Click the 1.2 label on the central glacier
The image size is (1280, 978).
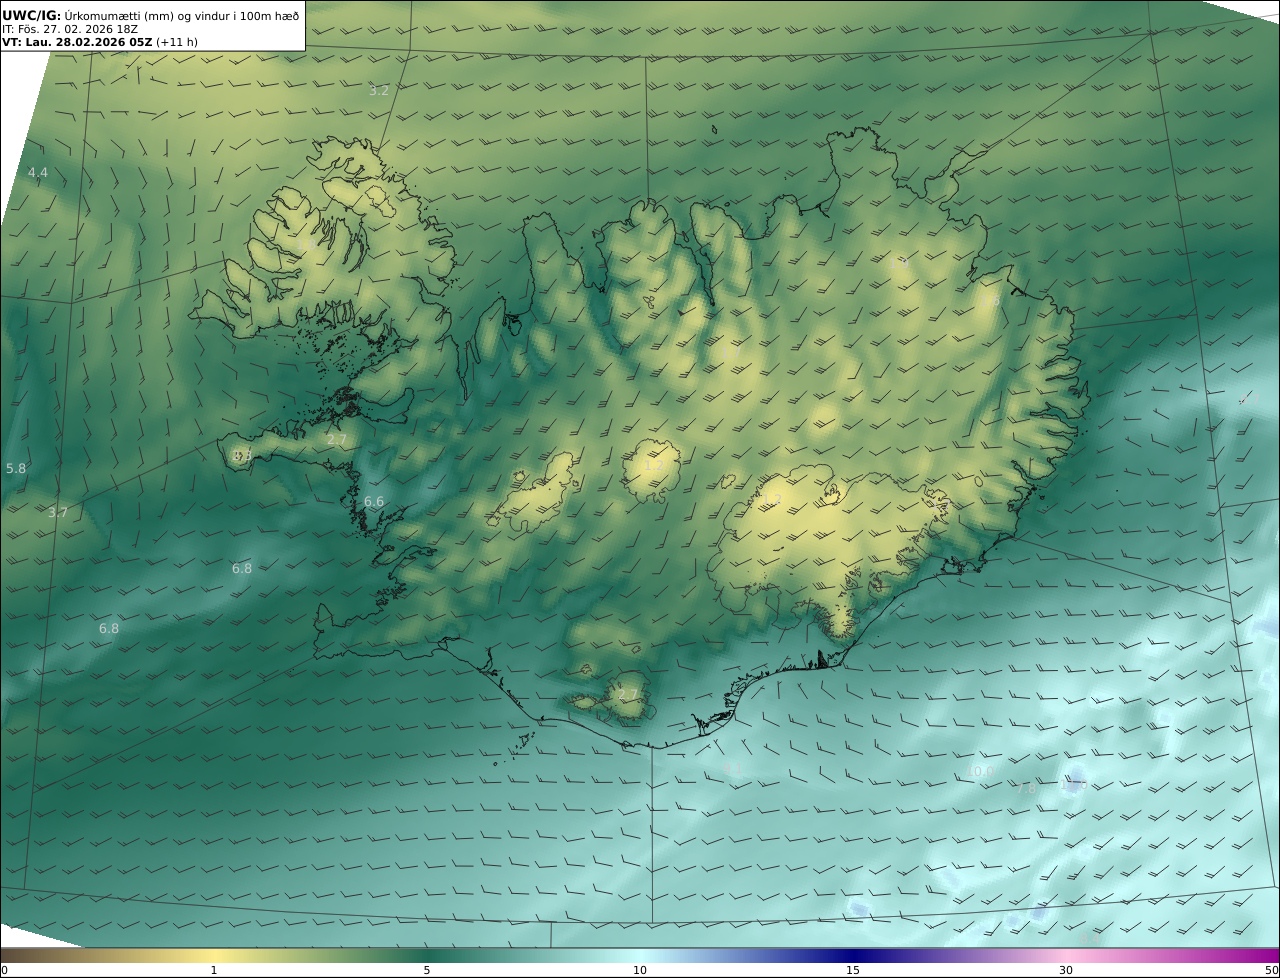tap(653, 466)
